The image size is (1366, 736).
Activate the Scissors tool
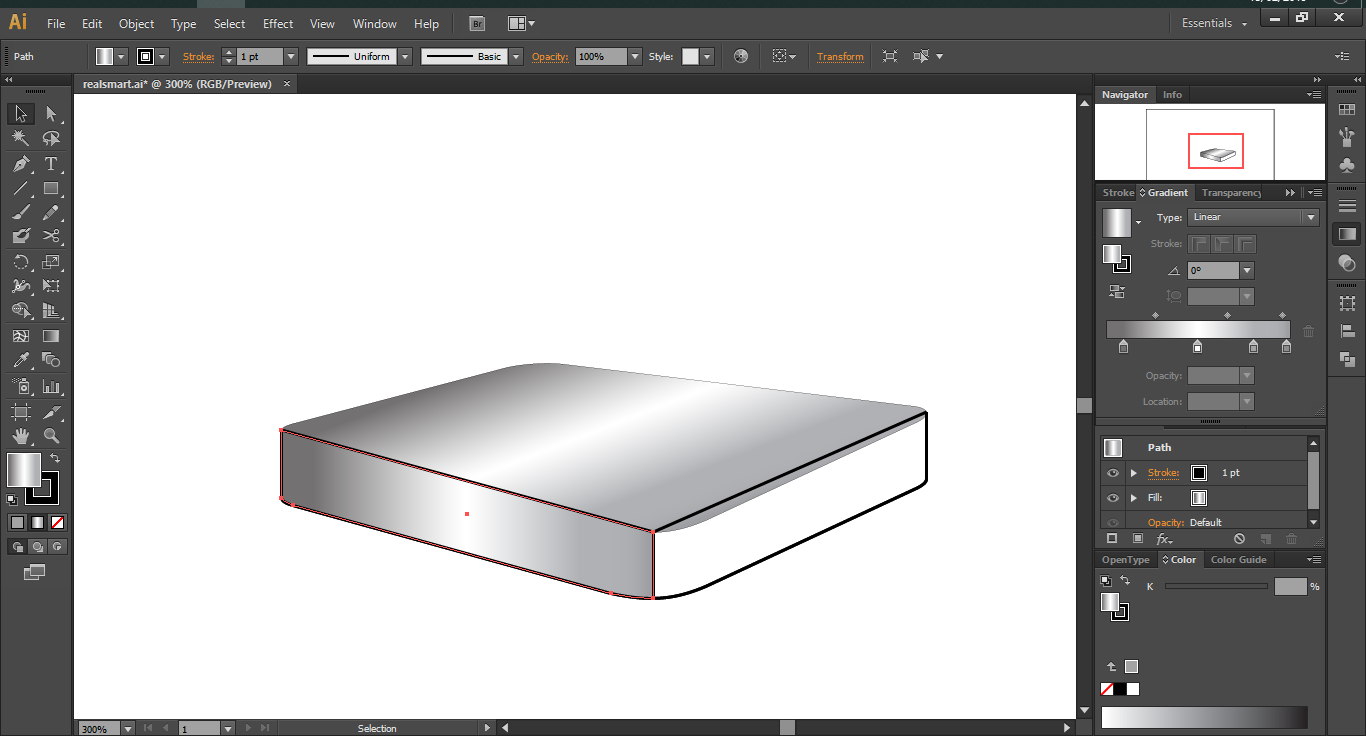point(51,237)
